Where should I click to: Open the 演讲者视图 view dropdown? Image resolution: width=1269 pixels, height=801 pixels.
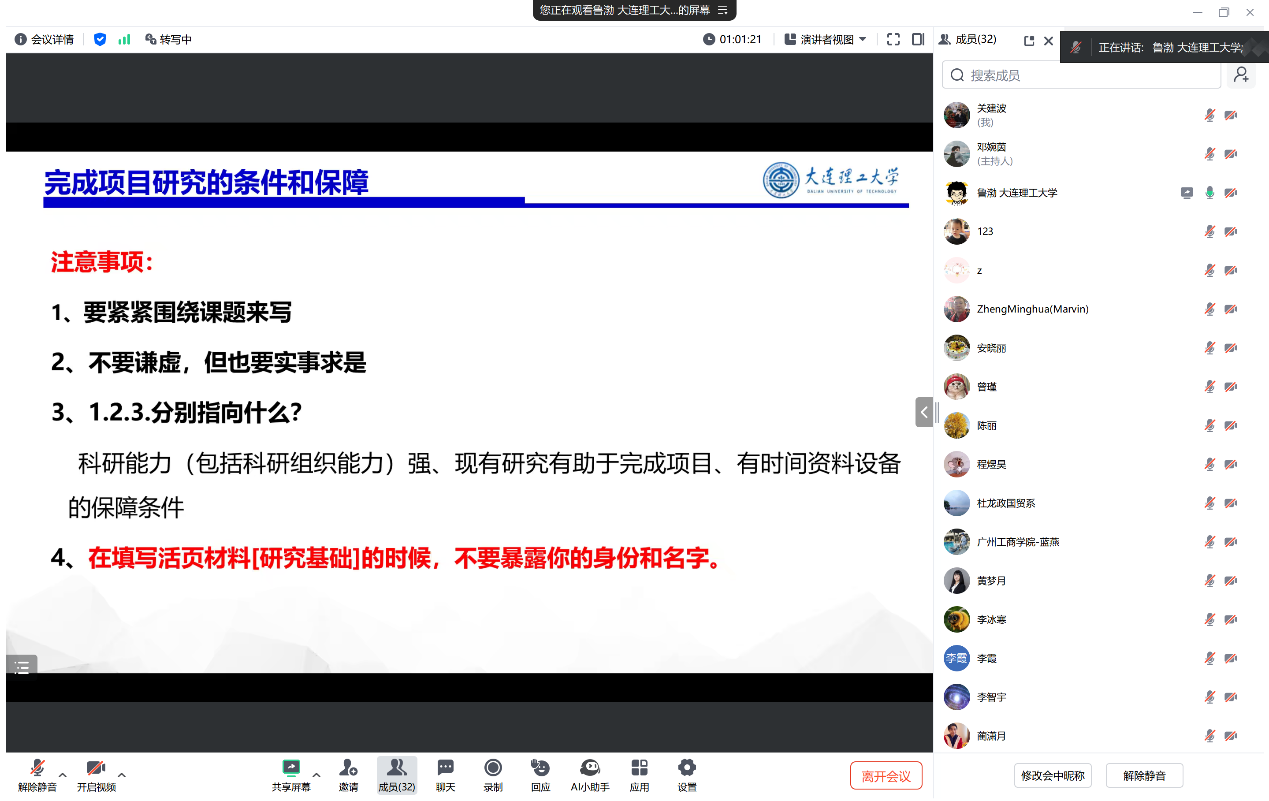pos(826,40)
